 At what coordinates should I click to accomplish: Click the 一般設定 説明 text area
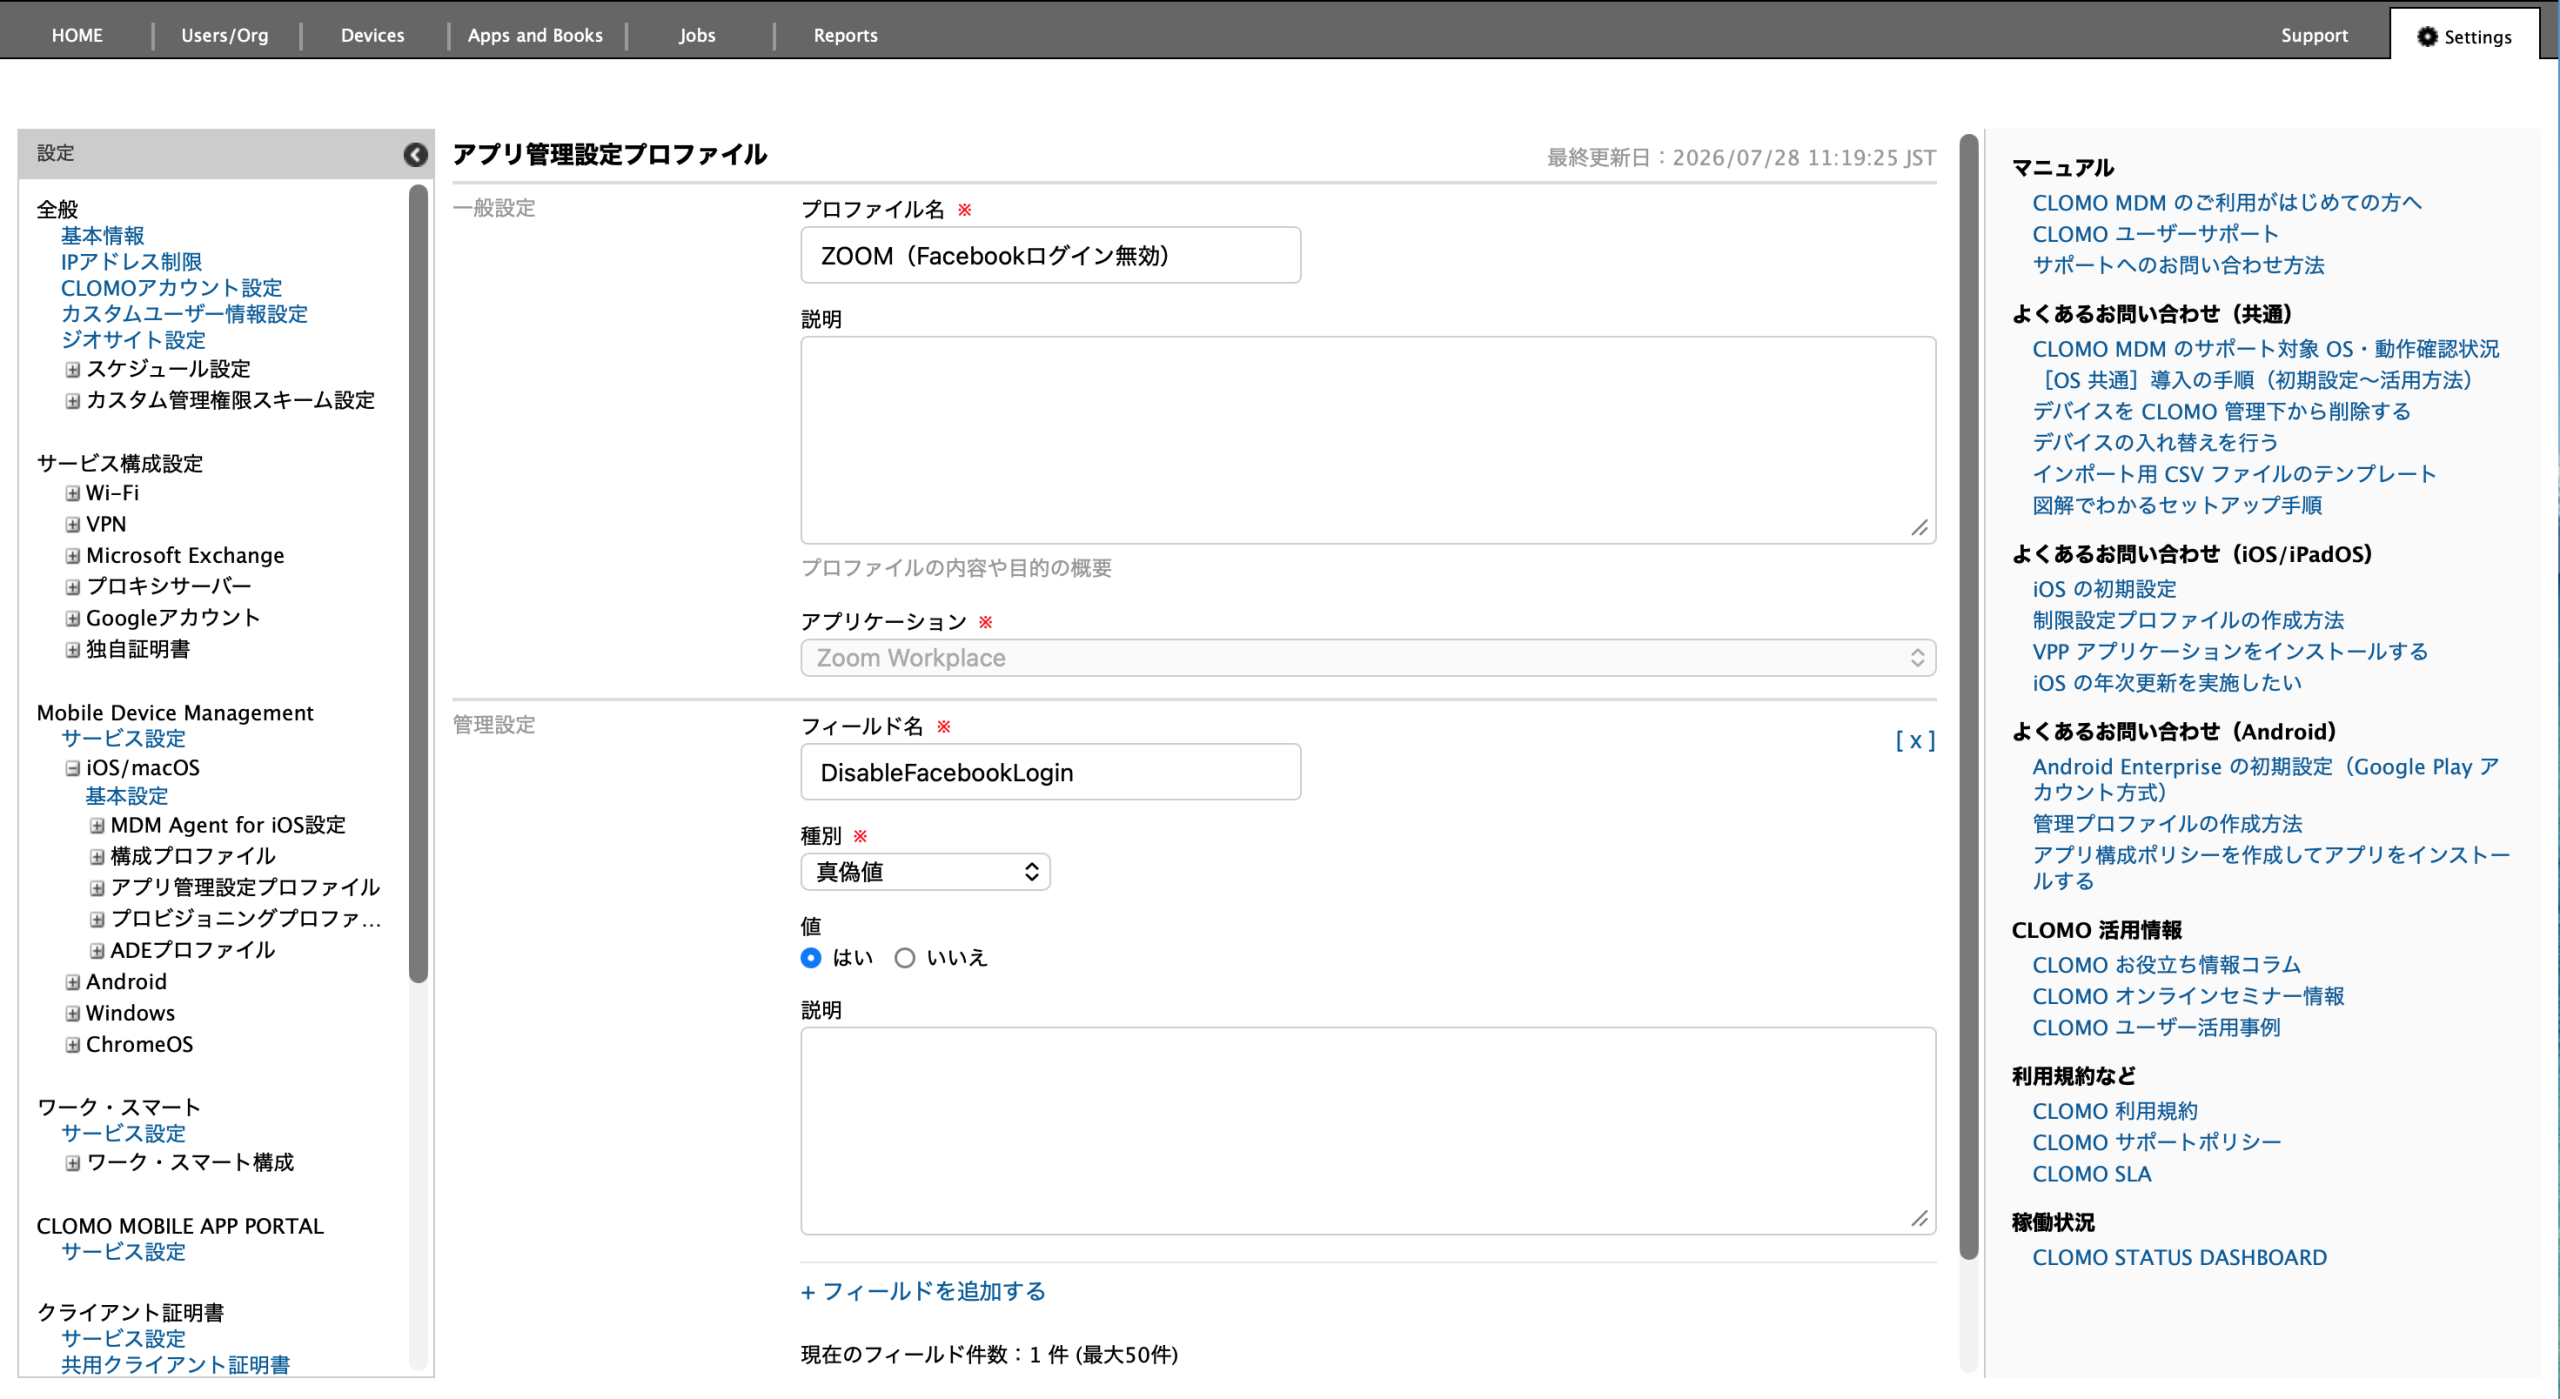tap(1368, 440)
